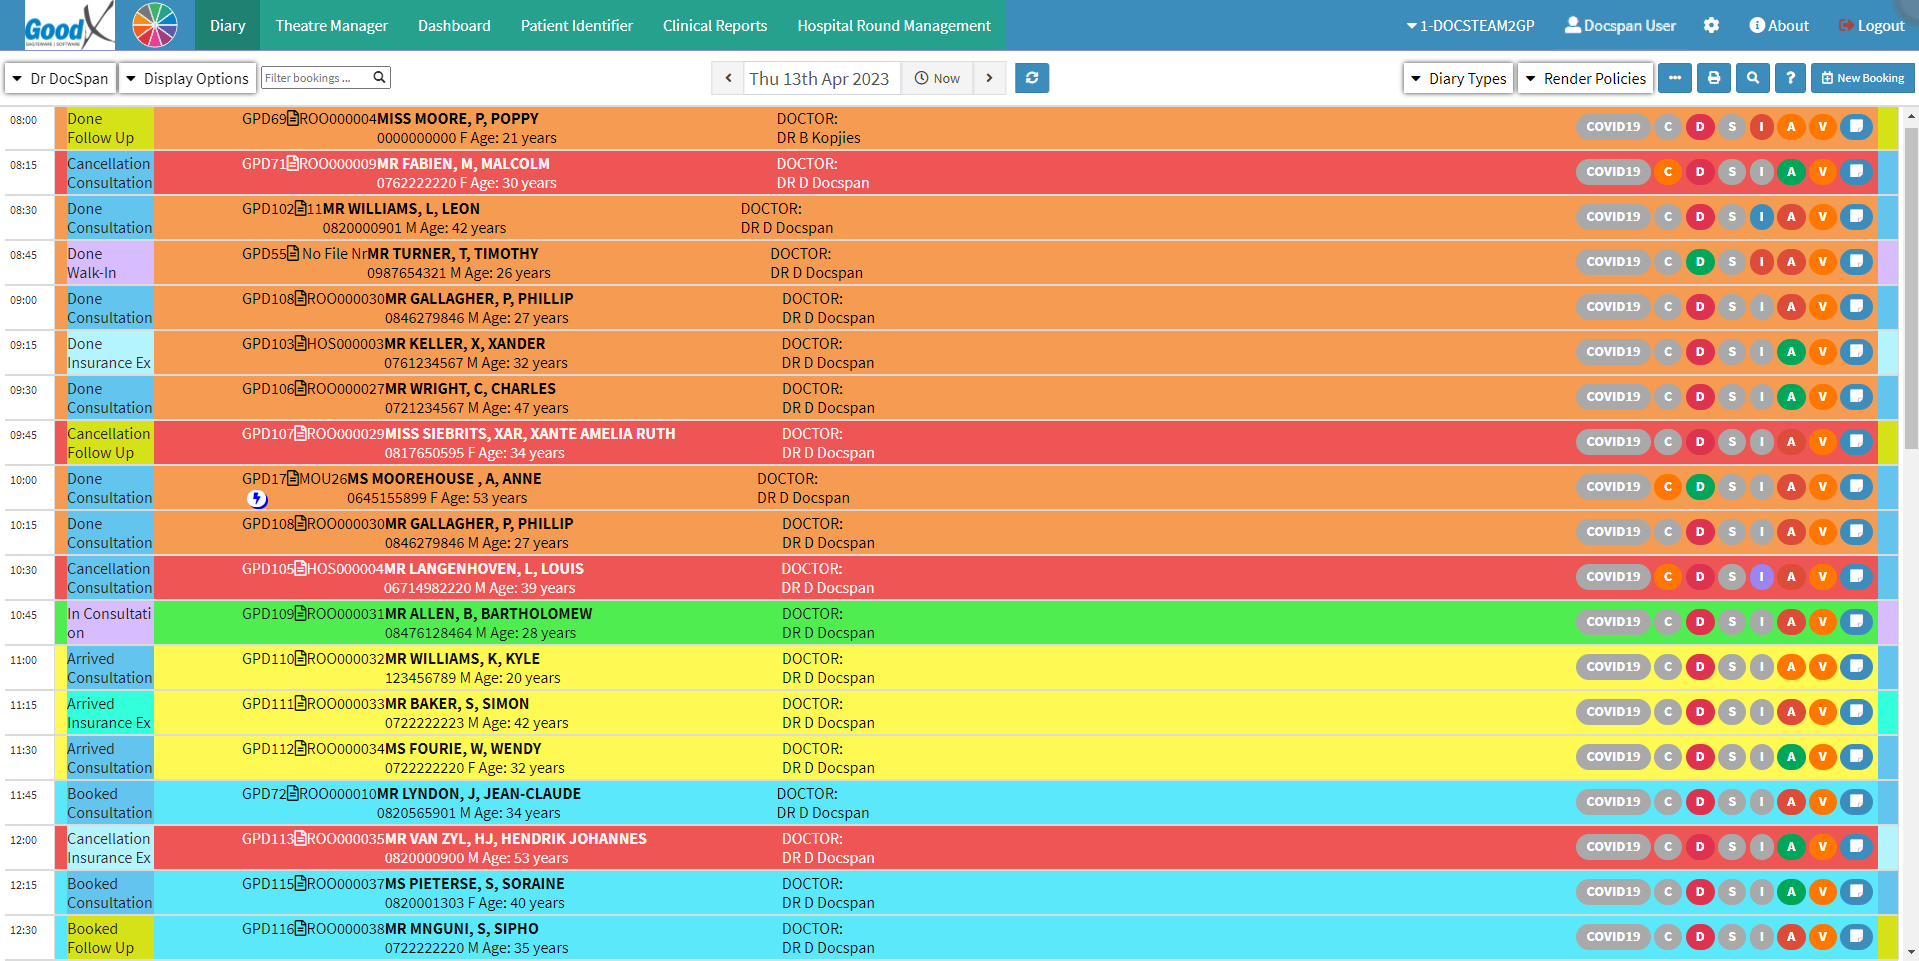Open note icon for Miss Moore's booking
The width and height of the screenshot is (1919, 961).
(1855, 127)
